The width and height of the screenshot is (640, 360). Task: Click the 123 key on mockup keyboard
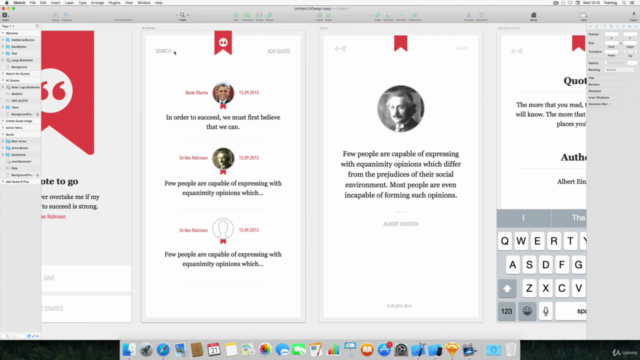507,311
